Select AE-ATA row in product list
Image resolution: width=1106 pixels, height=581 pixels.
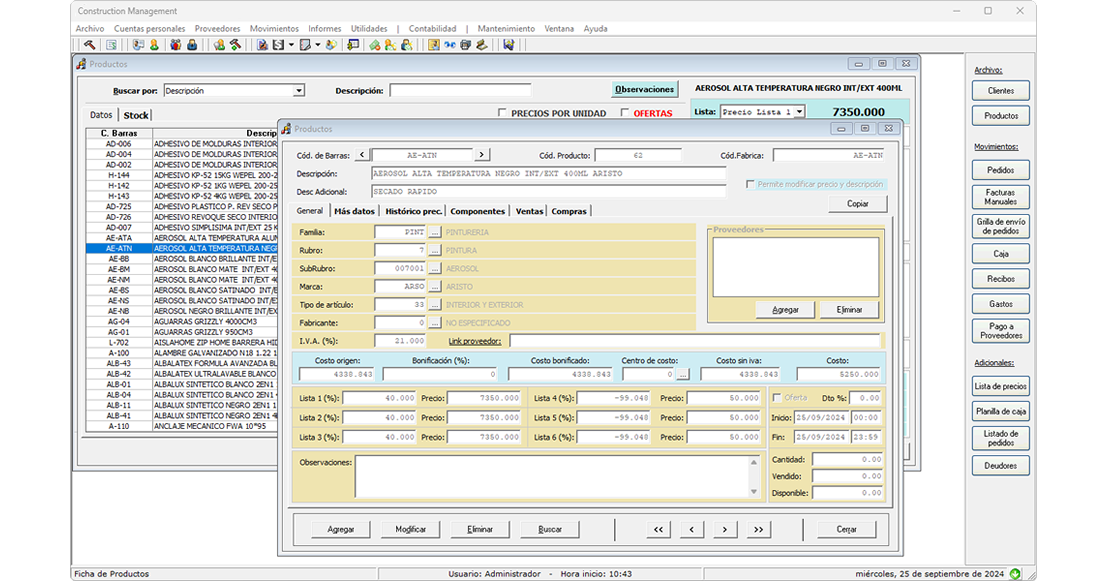(182, 238)
